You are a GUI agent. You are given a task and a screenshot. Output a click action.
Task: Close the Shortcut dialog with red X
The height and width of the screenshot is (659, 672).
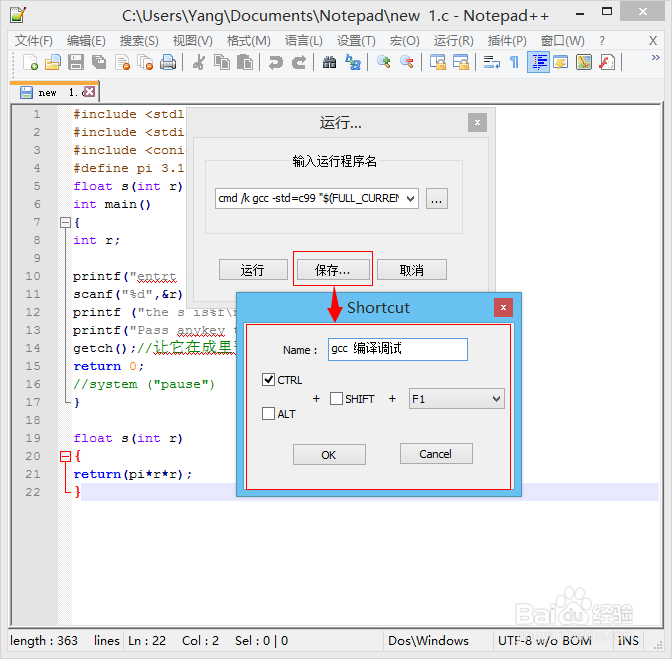[x=504, y=307]
